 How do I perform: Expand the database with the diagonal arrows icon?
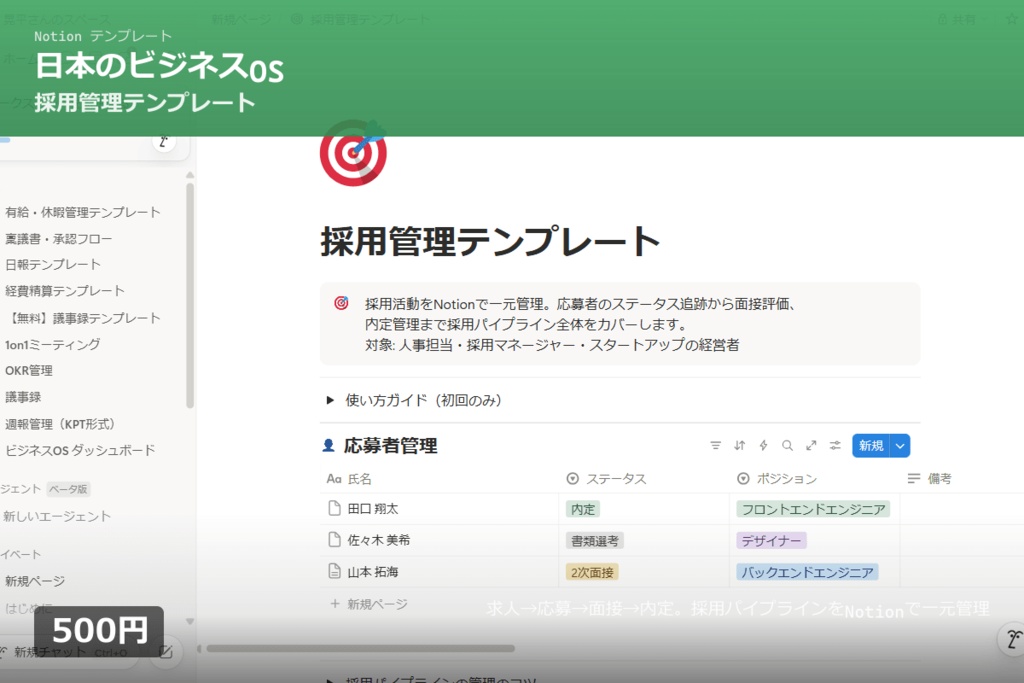pos(811,445)
